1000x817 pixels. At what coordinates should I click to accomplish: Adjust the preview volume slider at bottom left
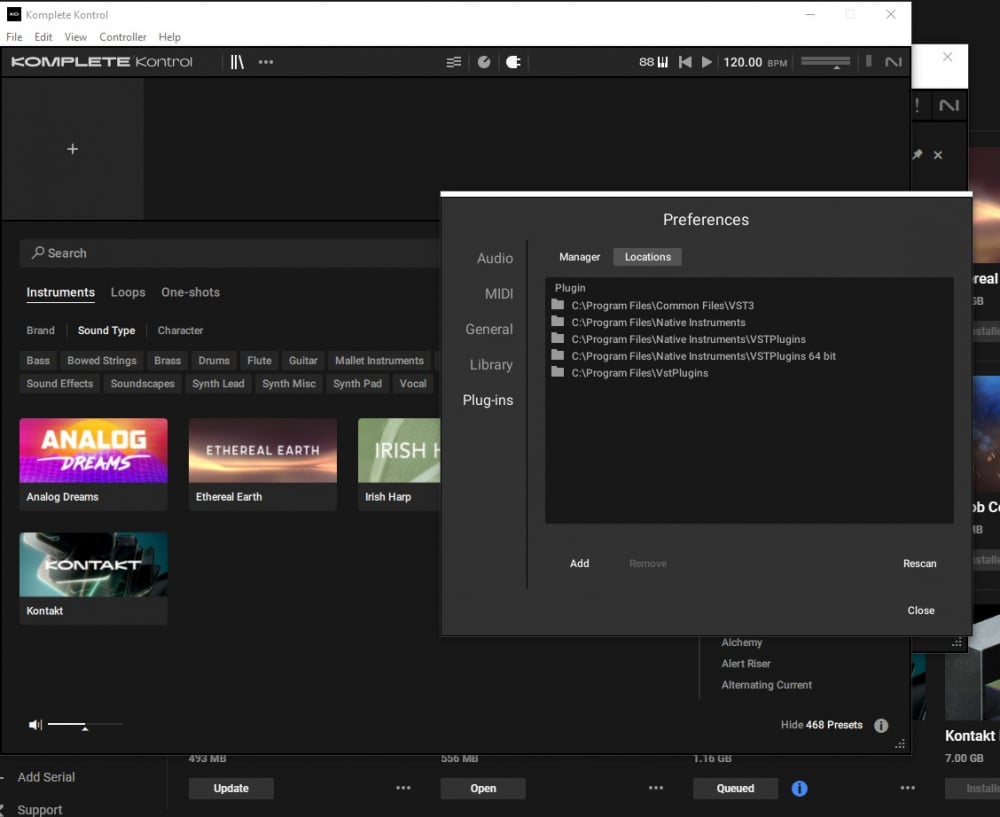tap(85, 725)
